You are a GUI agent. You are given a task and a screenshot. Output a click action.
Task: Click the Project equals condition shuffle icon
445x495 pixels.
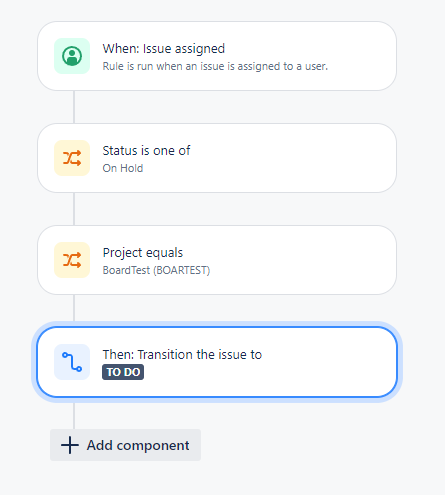tap(72, 260)
